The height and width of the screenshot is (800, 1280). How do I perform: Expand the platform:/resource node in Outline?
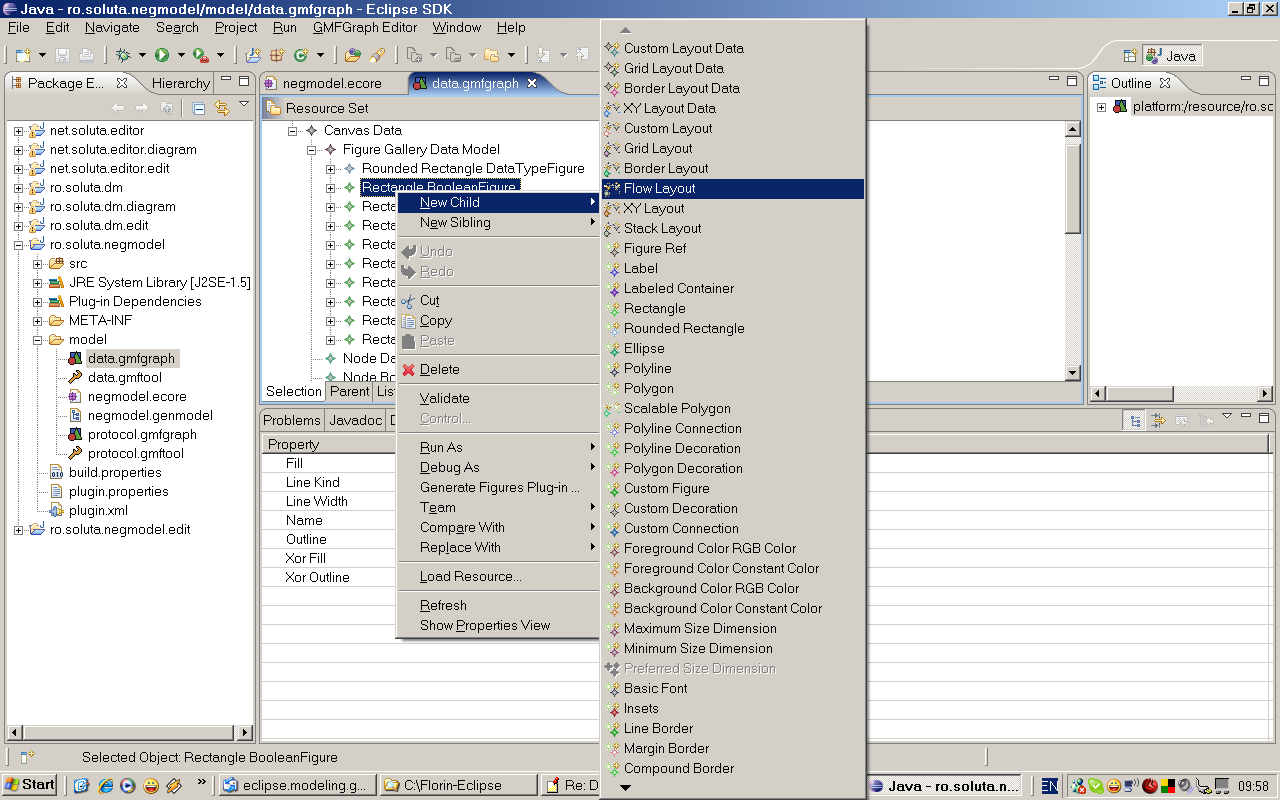coord(1102,107)
